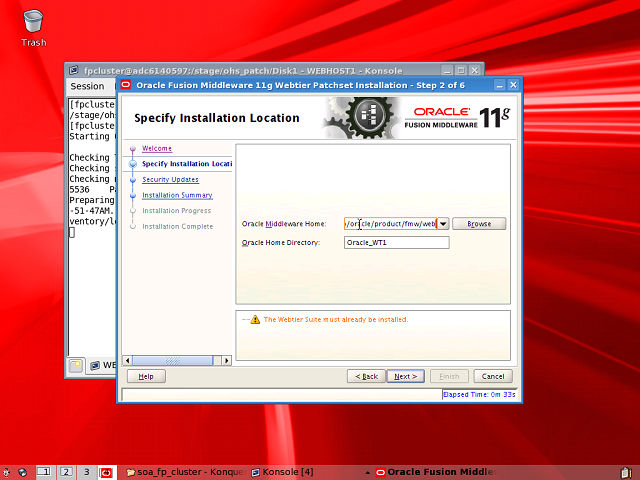Expand the taskbar up-arrow before Oracle entry
Screen dimensions: 640x480
368,473
